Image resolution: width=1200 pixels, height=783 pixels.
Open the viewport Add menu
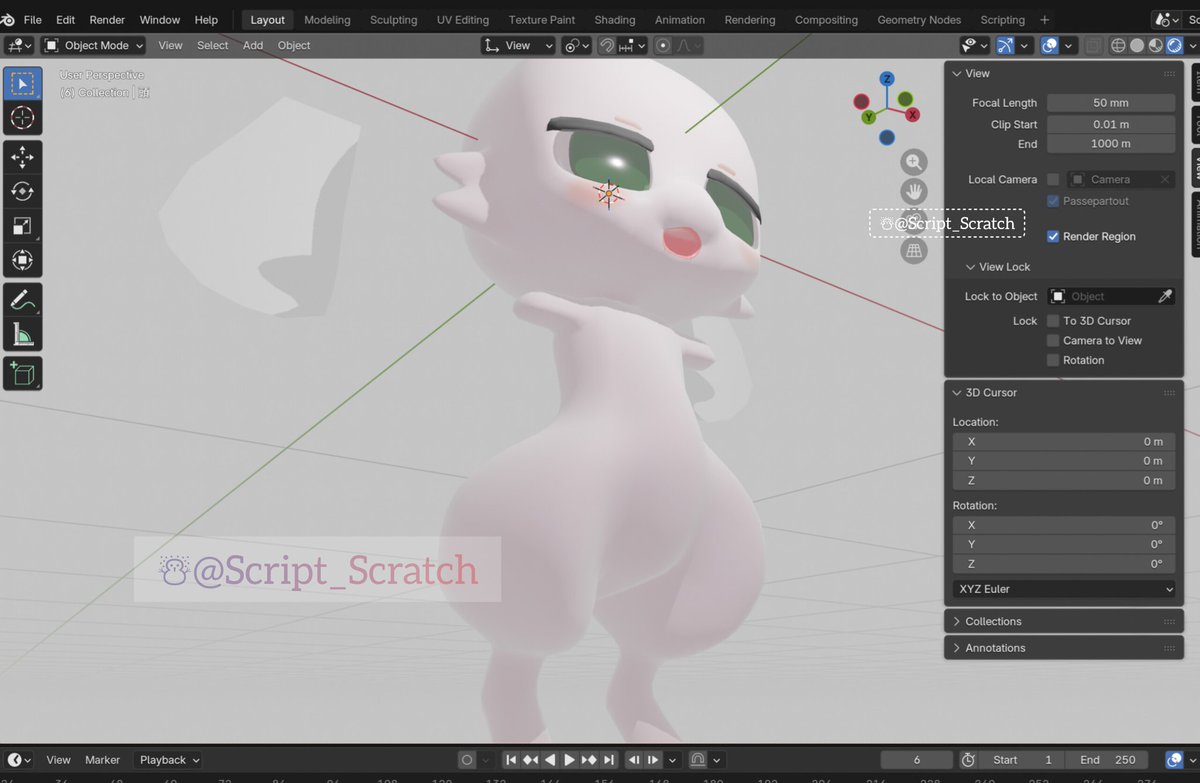tap(253, 45)
